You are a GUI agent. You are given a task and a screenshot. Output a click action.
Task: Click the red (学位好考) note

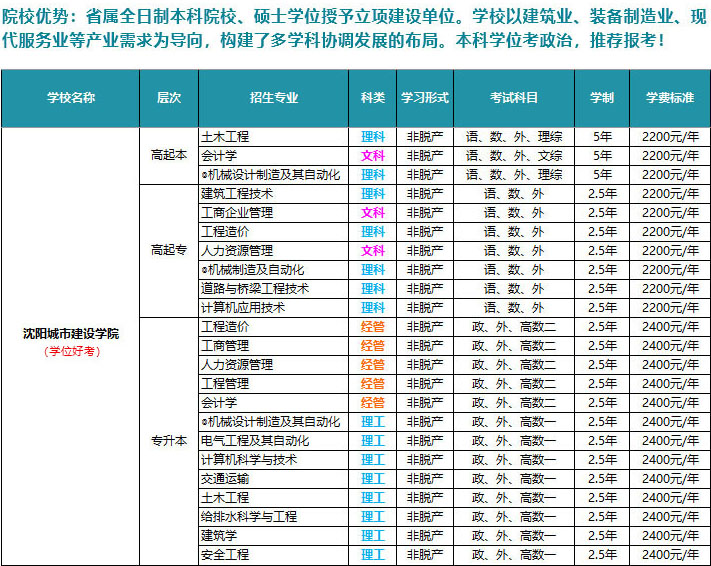click(x=72, y=351)
